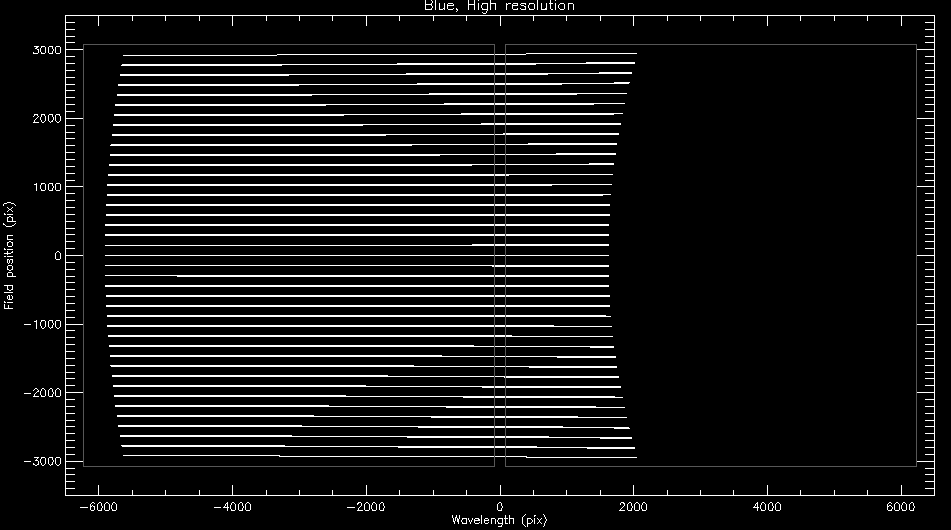This screenshot has height=530, width=951.
Task: Click the y-axis tick label "-2000"
Action: [42, 393]
